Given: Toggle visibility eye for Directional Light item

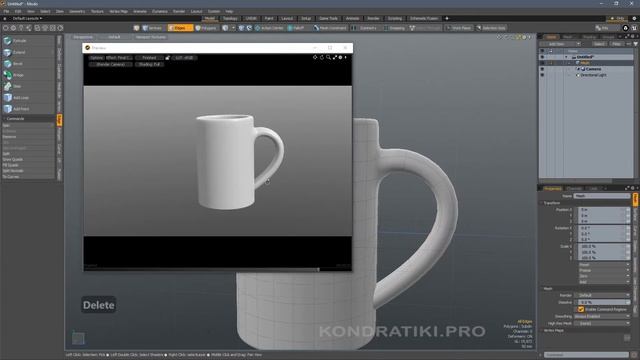Looking at the screenshot, I should tap(542, 75).
